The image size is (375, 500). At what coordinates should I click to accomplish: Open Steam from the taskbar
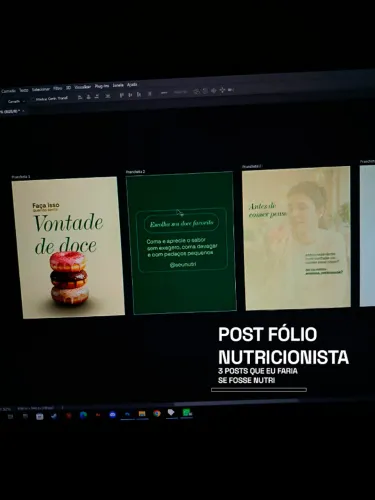click(x=54, y=416)
